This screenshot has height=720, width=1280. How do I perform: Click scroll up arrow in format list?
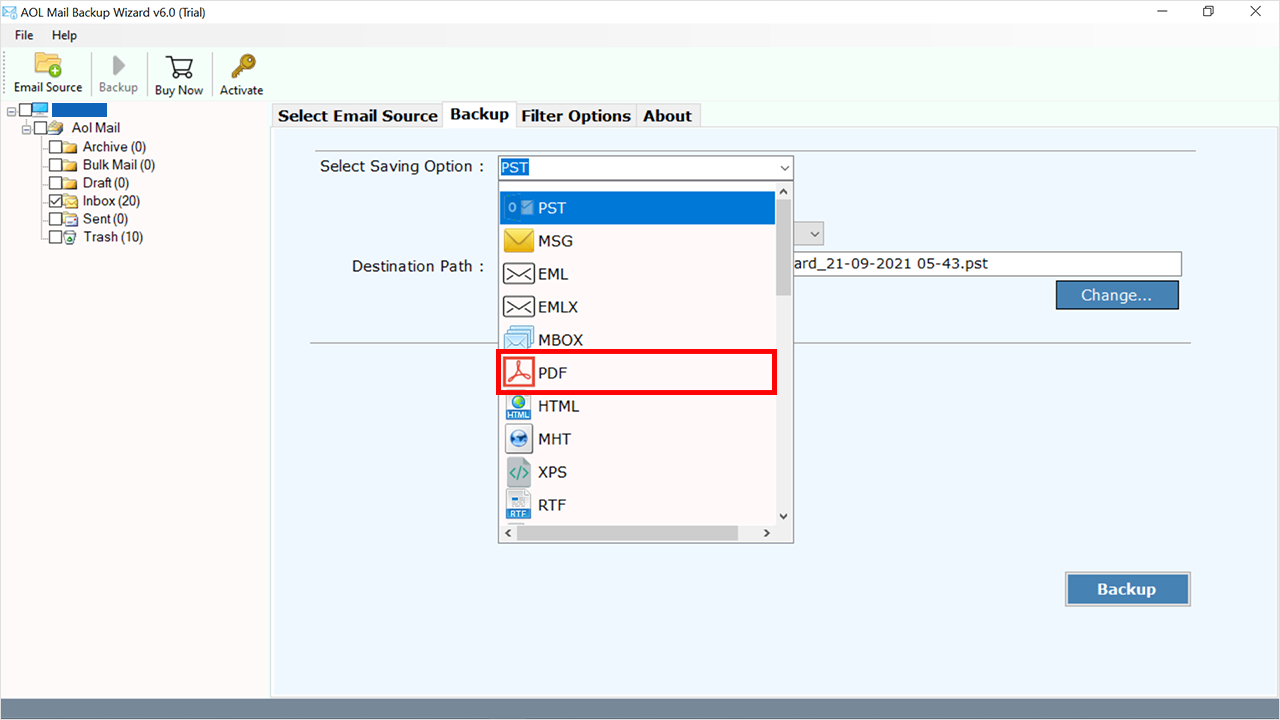pos(783,192)
